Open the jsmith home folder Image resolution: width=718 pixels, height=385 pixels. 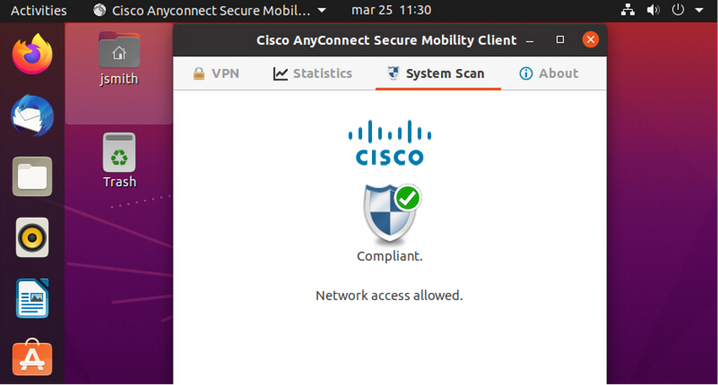[x=119, y=59]
